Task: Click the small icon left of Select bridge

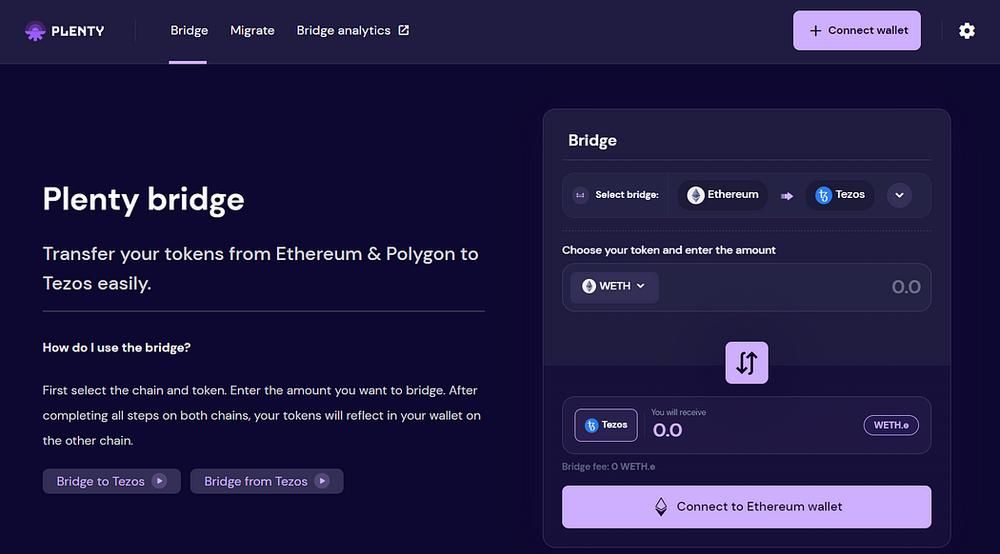Action: (x=580, y=195)
